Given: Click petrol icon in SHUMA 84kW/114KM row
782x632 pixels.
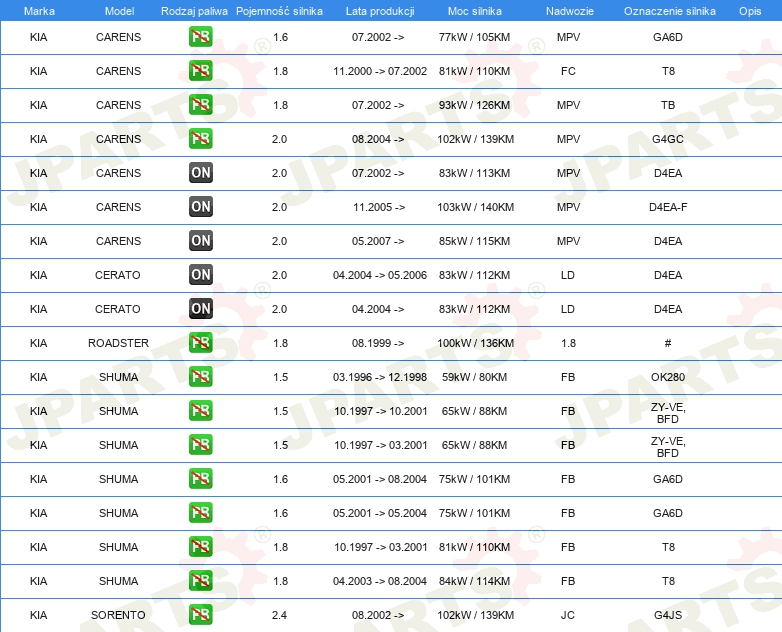Looking at the screenshot, I should [x=200, y=581].
